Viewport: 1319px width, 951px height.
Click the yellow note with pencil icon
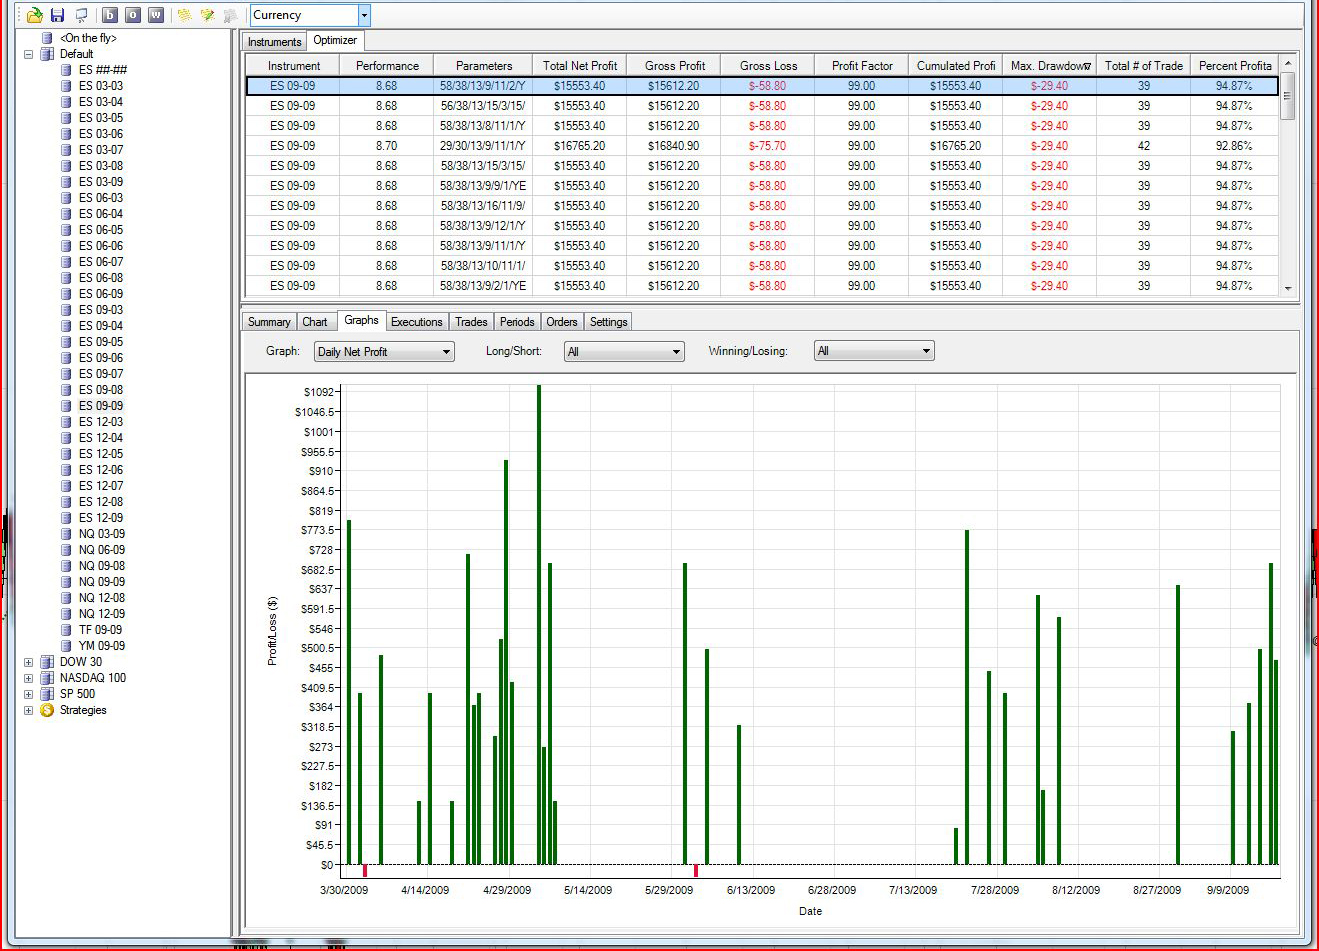click(x=207, y=15)
